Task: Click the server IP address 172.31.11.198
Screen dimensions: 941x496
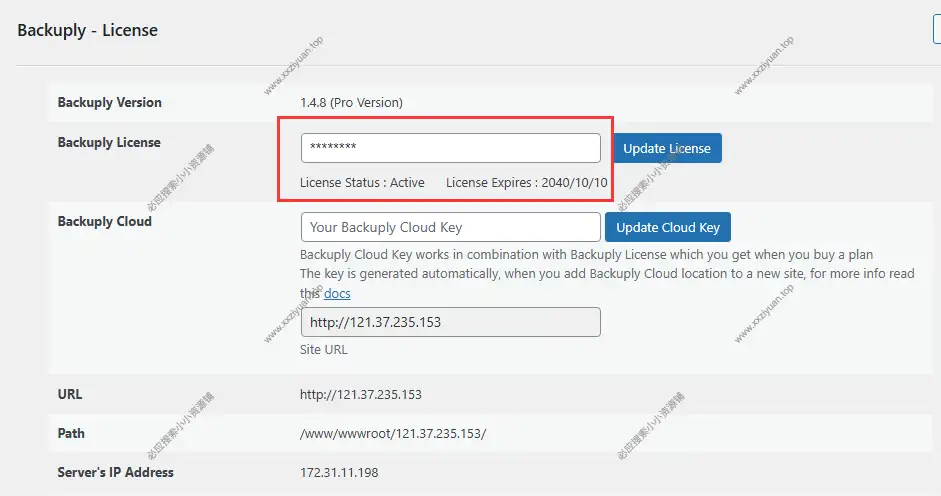Action: tap(339, 473)
